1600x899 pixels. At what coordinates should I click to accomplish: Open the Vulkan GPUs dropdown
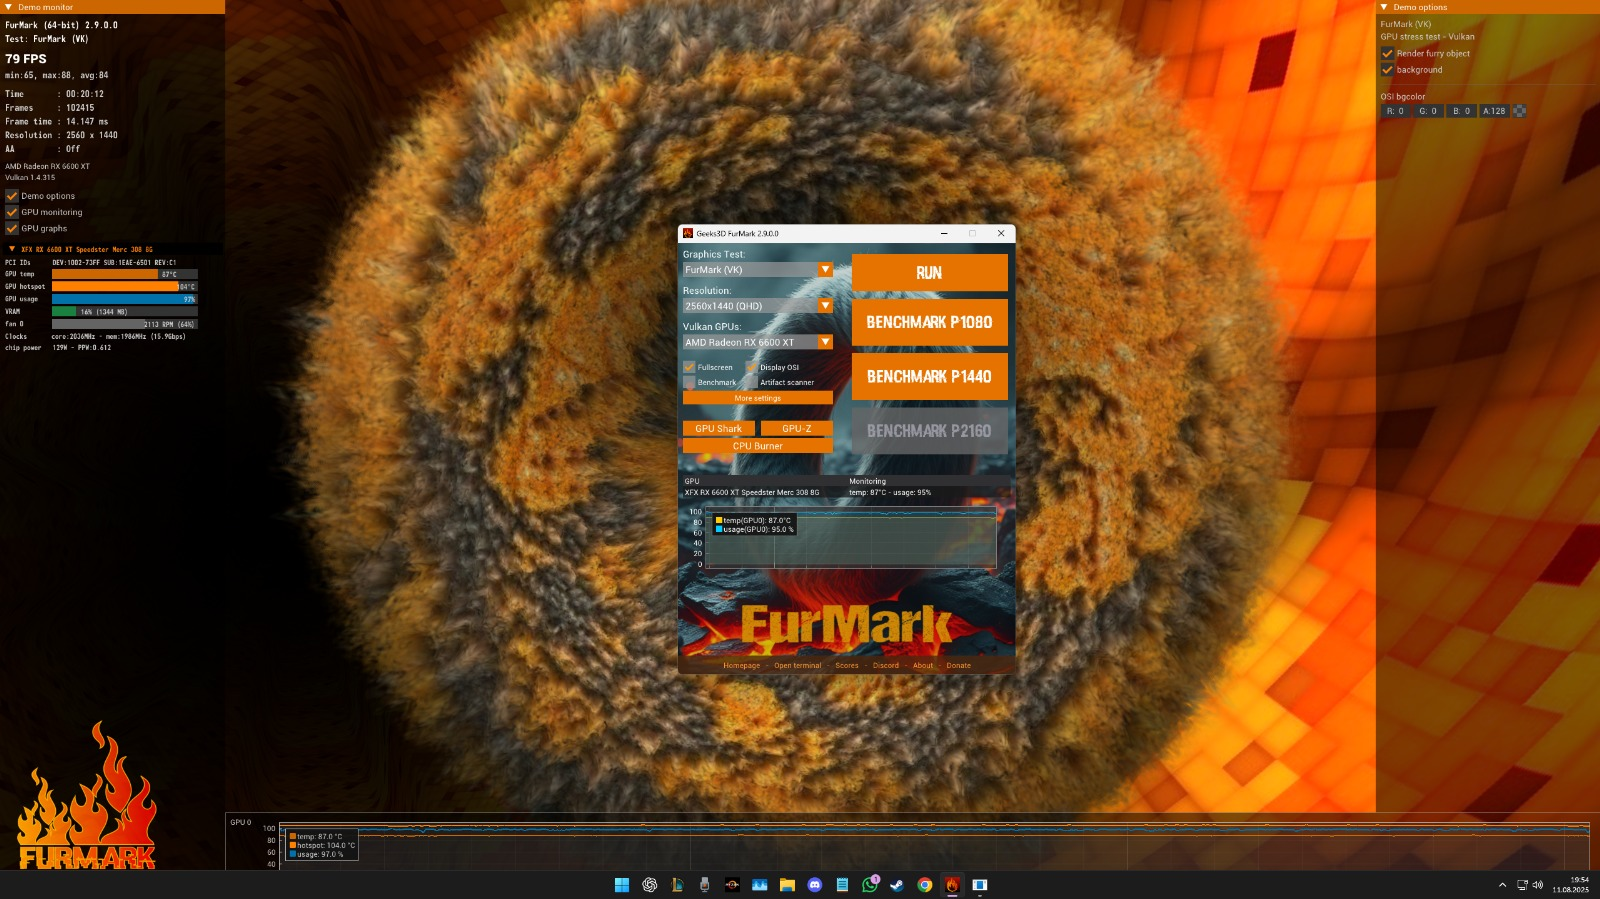tap(757, 342)
